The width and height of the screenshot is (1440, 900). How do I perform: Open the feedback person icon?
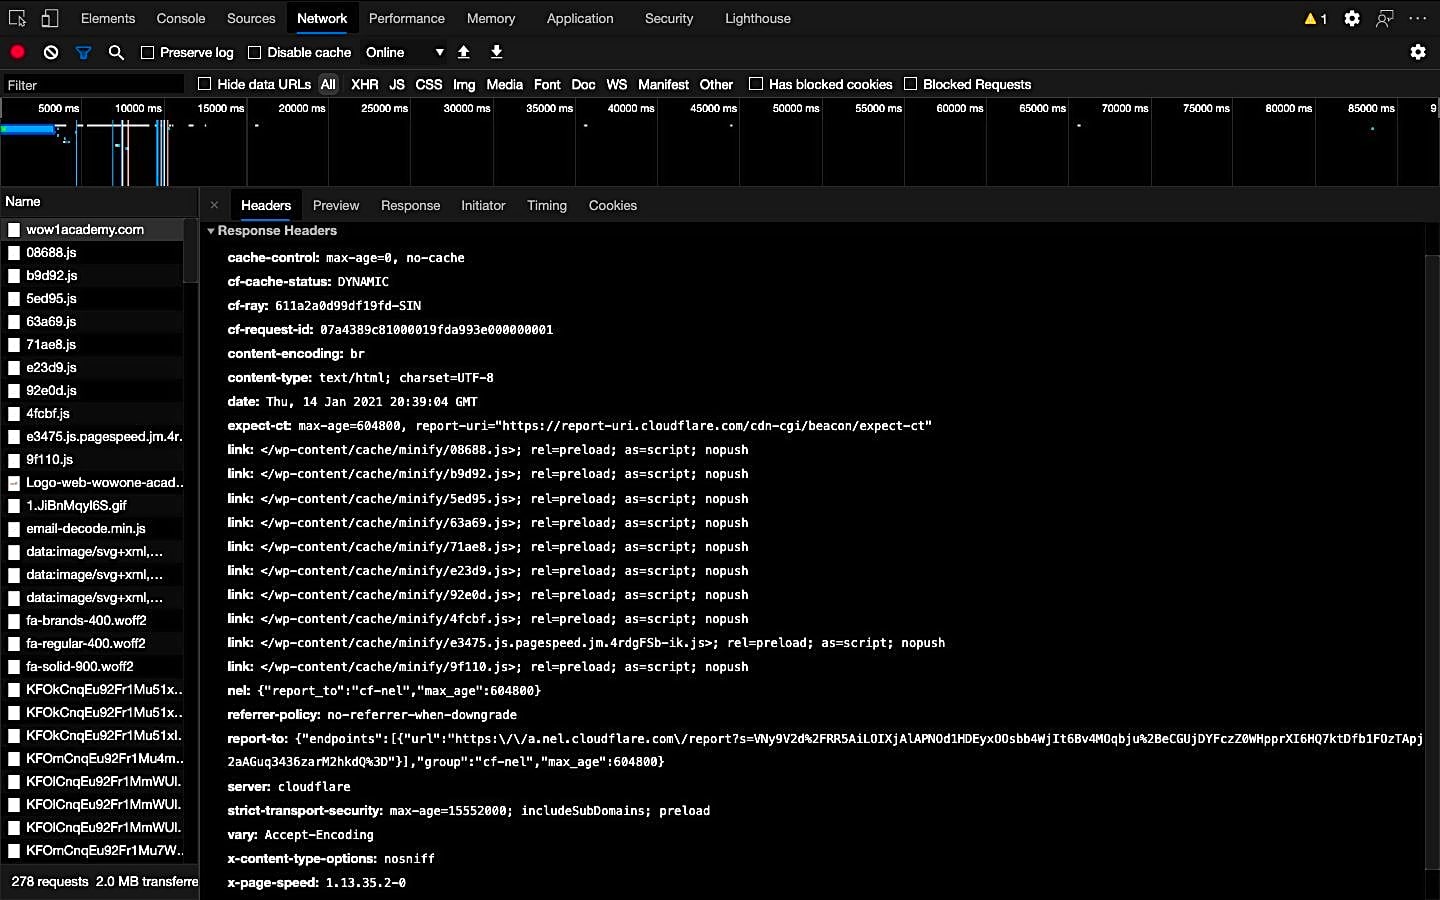click(1385, 19)
